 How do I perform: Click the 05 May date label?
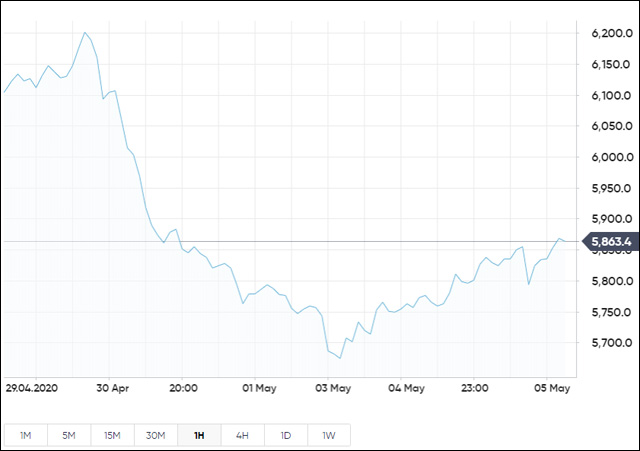pos(552,388)
